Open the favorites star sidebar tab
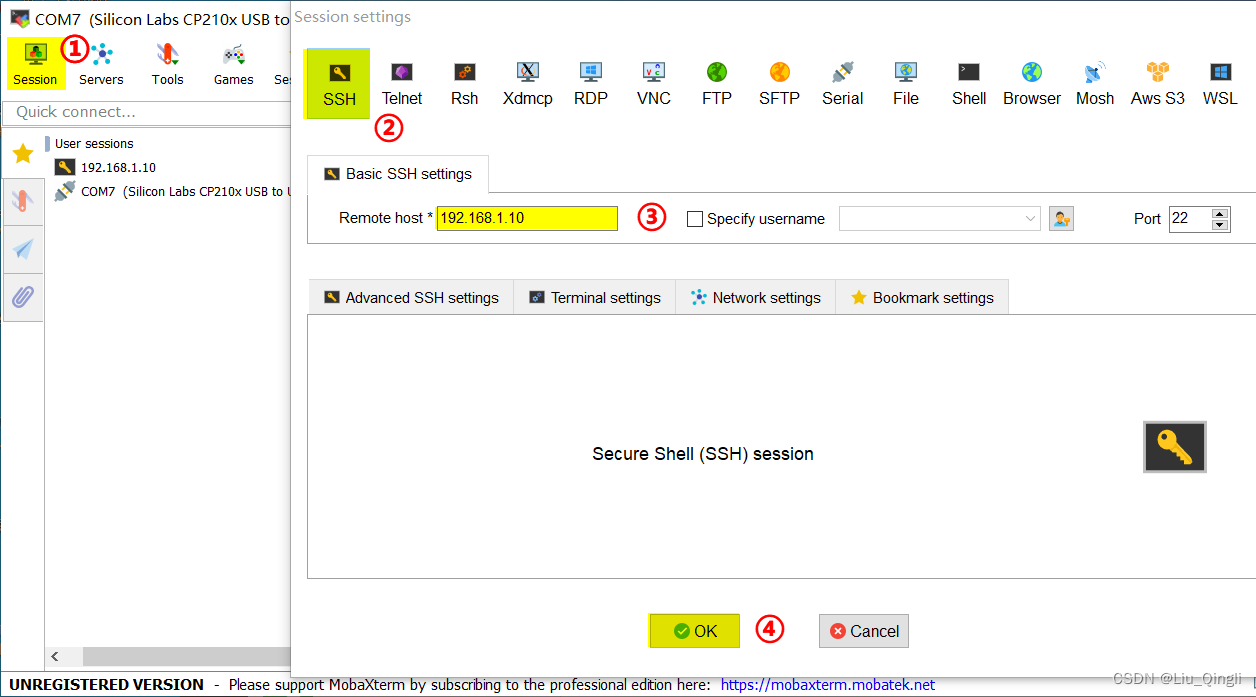 pos(22,153)
